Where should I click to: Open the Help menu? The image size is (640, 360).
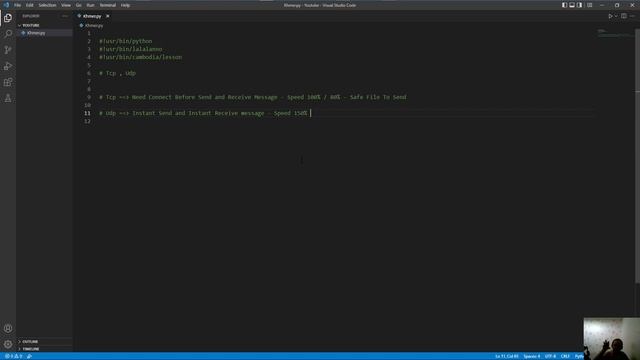[125, 5]
